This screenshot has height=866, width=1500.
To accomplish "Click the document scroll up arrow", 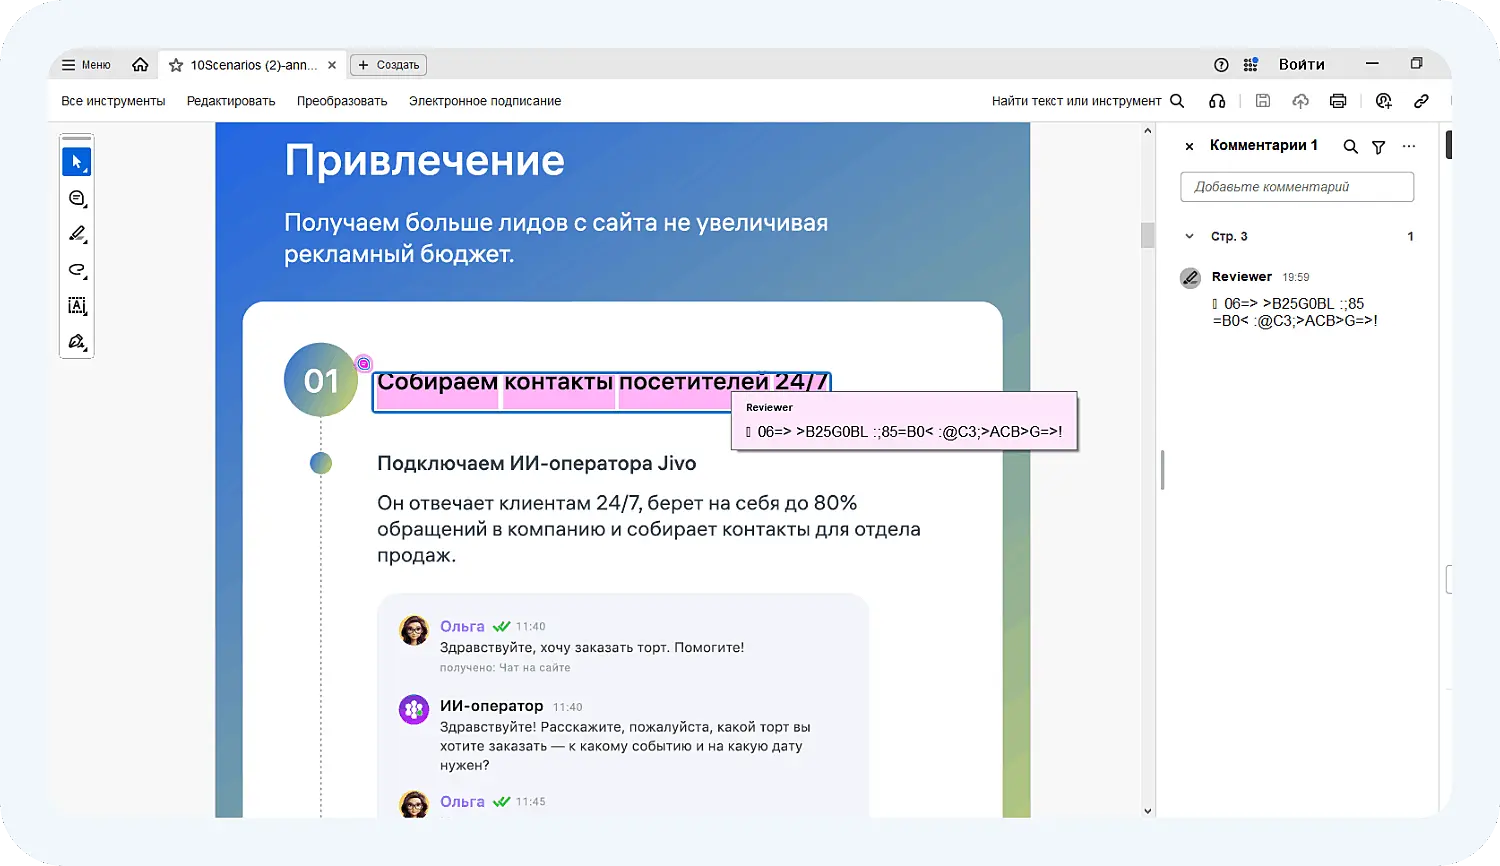I will click(x=1148, y=131).
